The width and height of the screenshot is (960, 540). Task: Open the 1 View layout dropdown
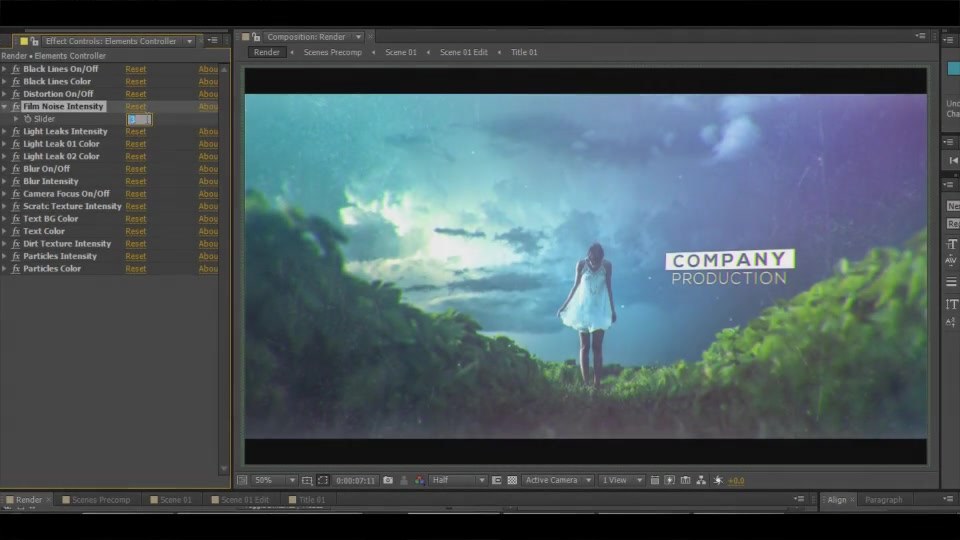[621, 481]
